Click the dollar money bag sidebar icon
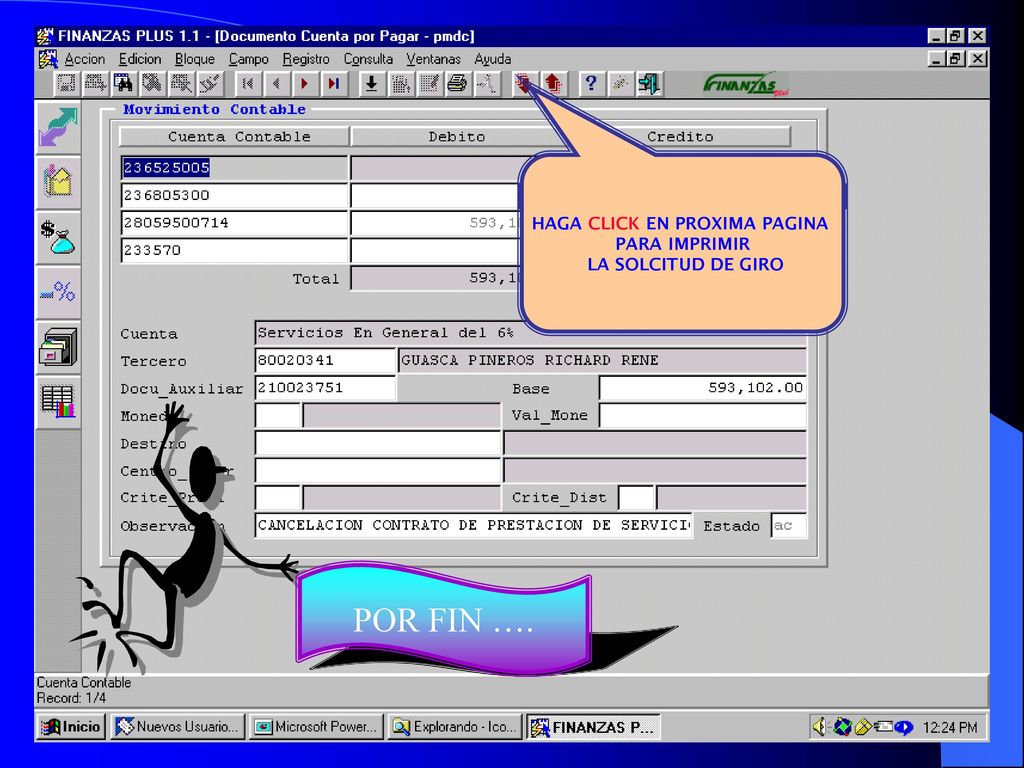Viewport: 1024px width, 768px height. [58, 236]
